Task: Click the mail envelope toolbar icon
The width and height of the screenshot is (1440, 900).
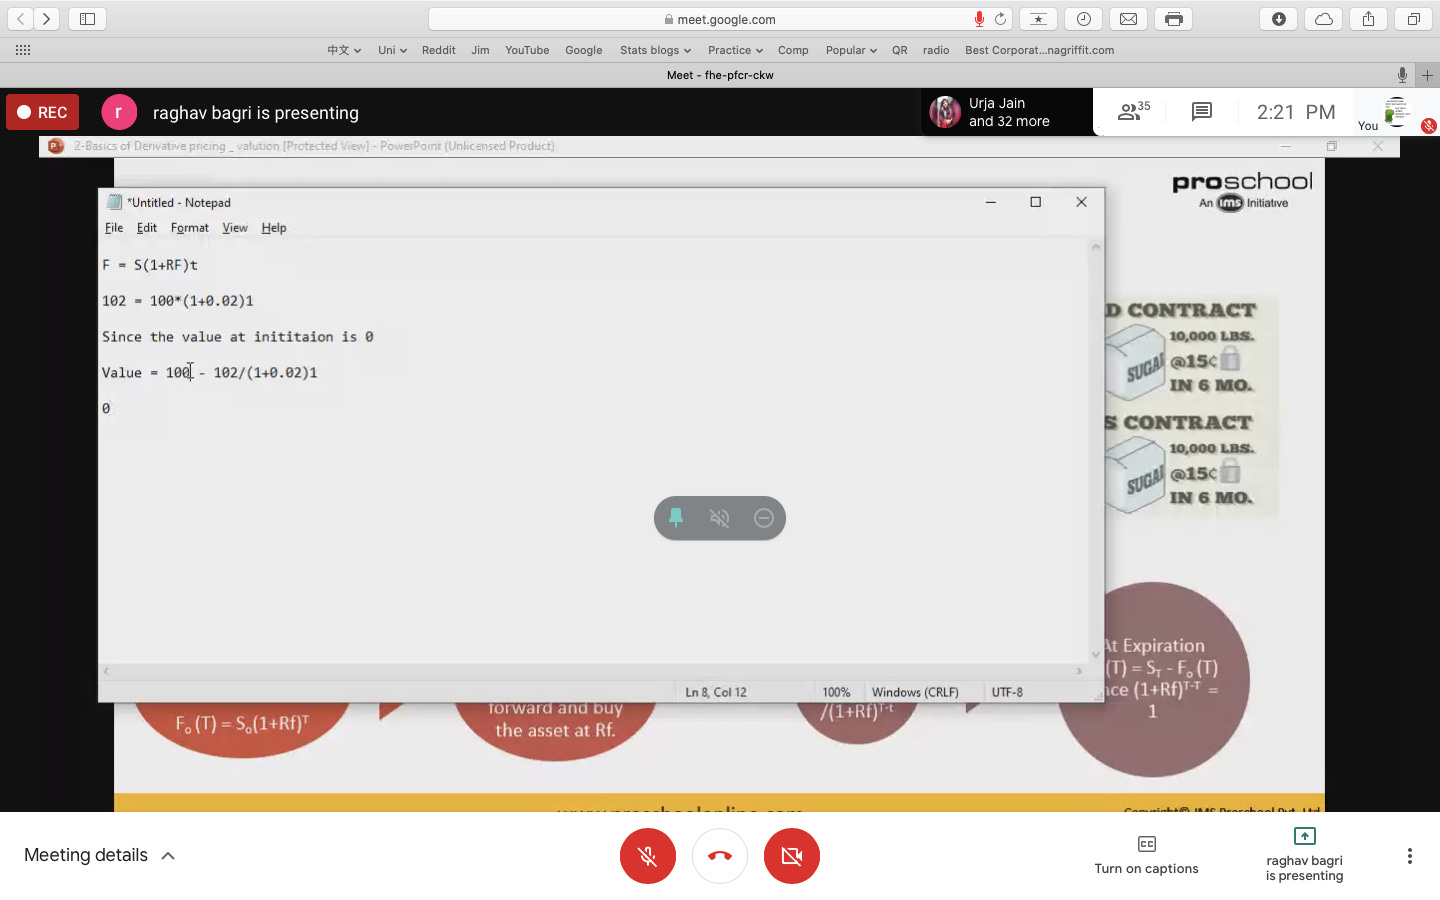Action: [1128, 19]
